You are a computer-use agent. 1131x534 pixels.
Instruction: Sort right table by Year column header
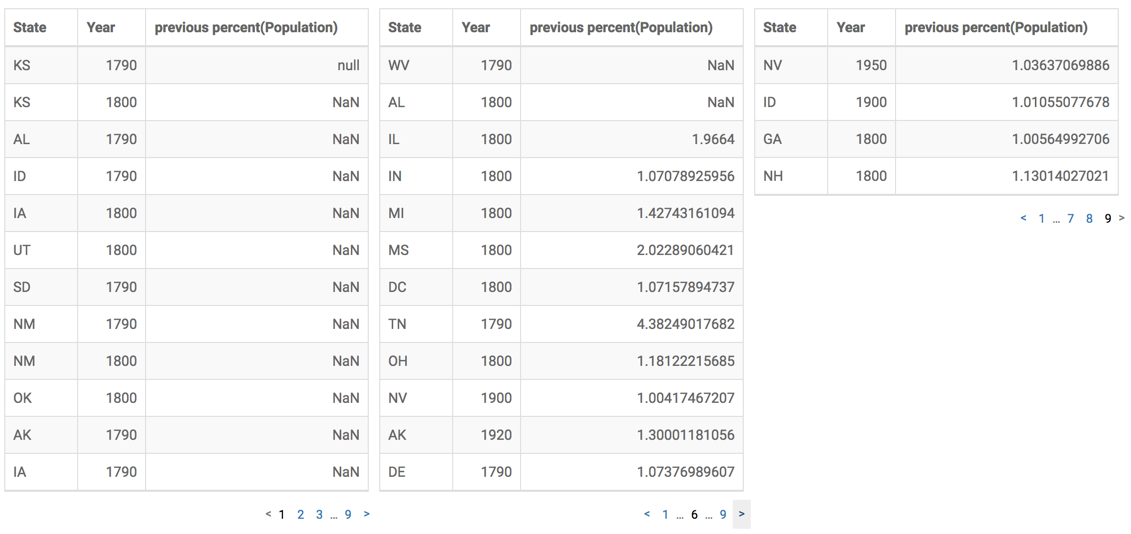coord(851,27)
